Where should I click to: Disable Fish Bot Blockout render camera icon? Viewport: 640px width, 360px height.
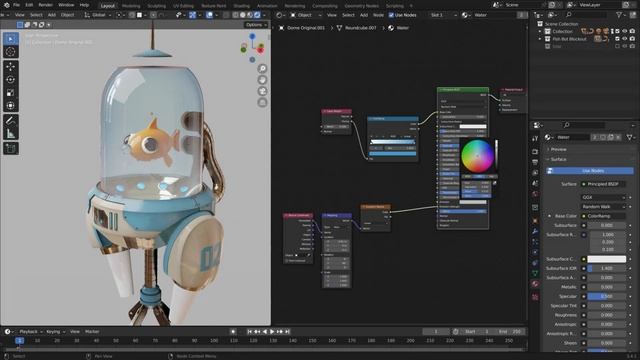(x=632, y=39)
